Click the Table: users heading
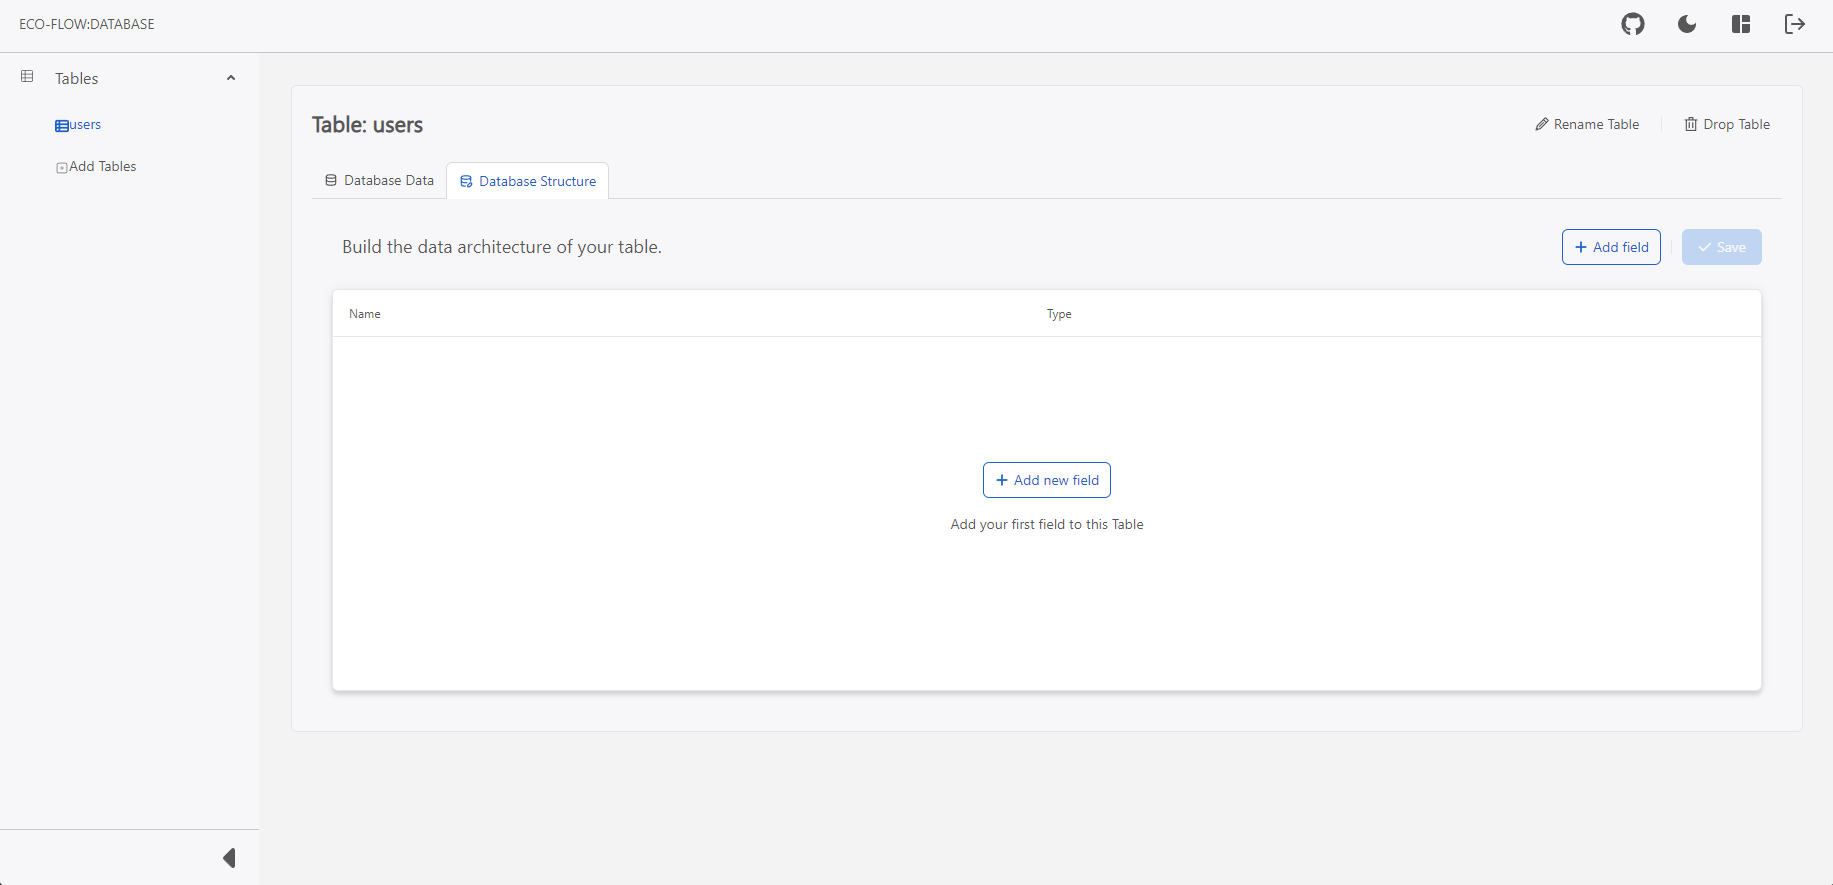The height and width of the screenshot is (885, 1833). [367, 125]
